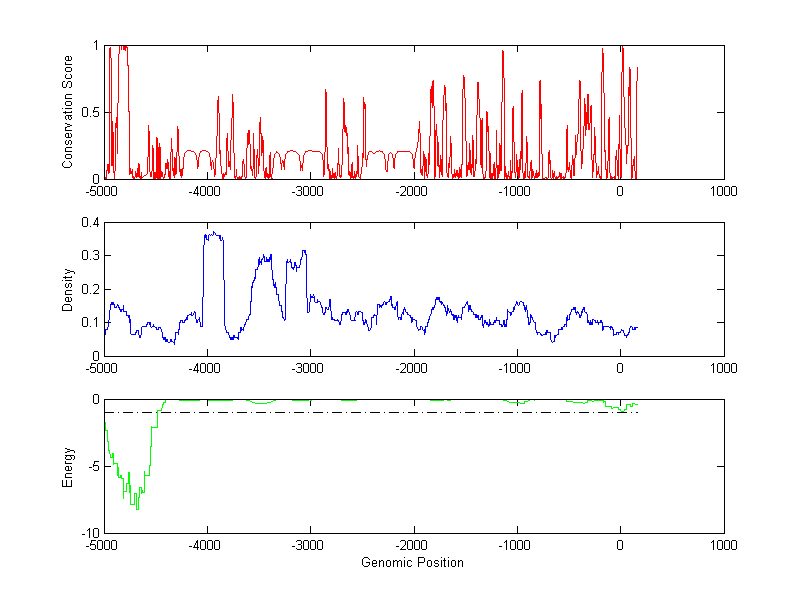
Task: Click empty area right of red curve
Action: (680, 110)
